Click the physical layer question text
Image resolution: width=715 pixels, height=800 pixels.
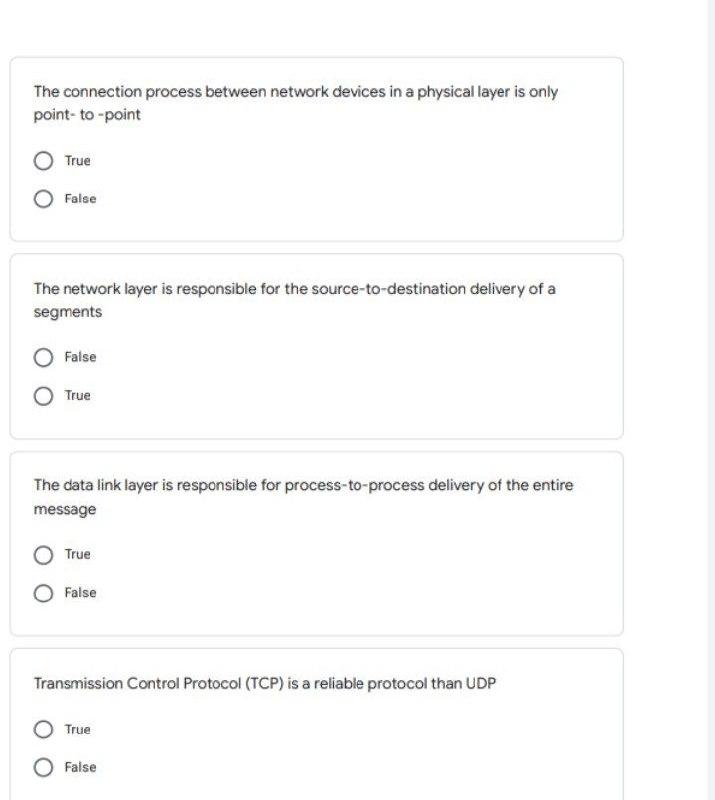point(294,103)
